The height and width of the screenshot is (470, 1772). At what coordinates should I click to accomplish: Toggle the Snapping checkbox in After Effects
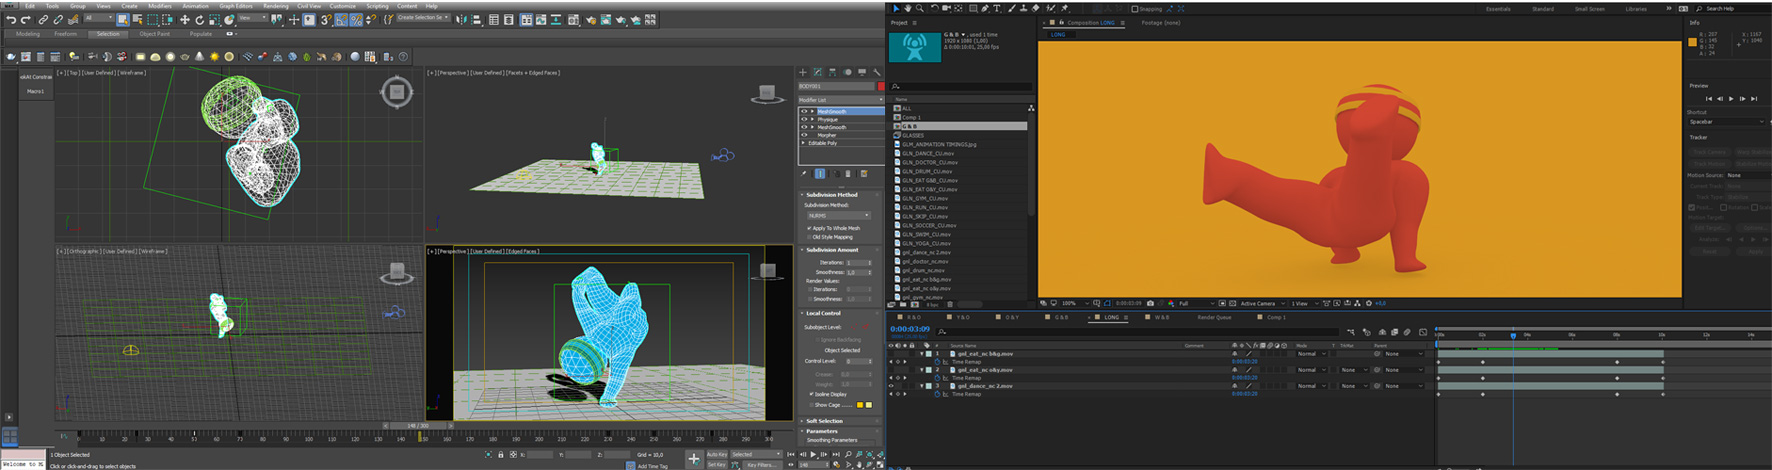point(1134,9)
